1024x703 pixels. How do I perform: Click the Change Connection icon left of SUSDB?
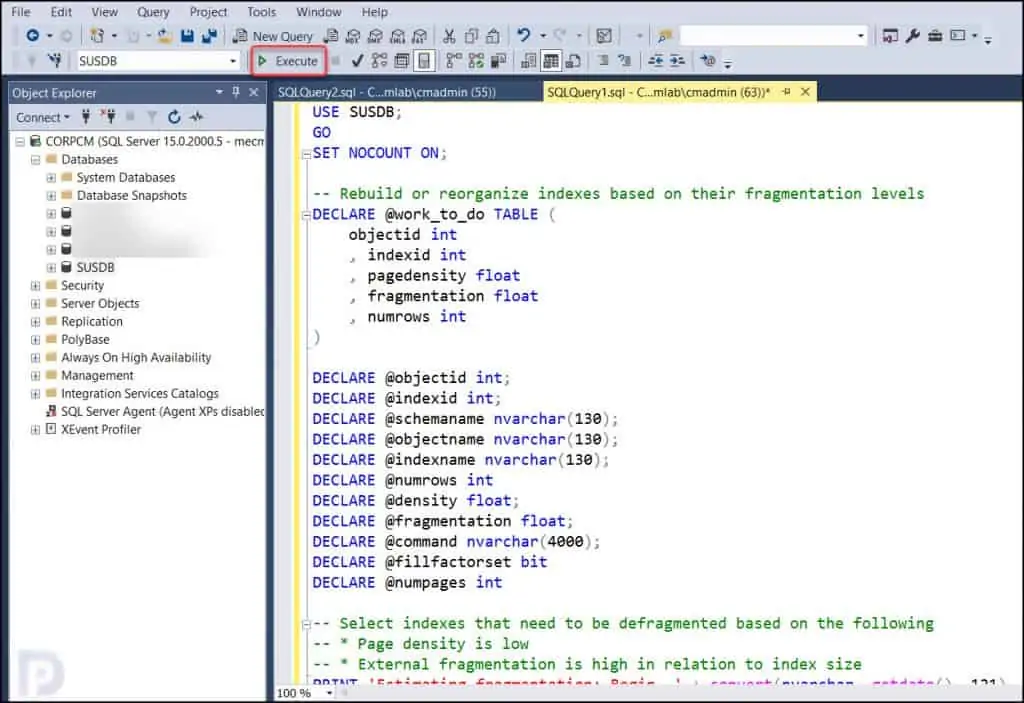click(x=55, y=61)
